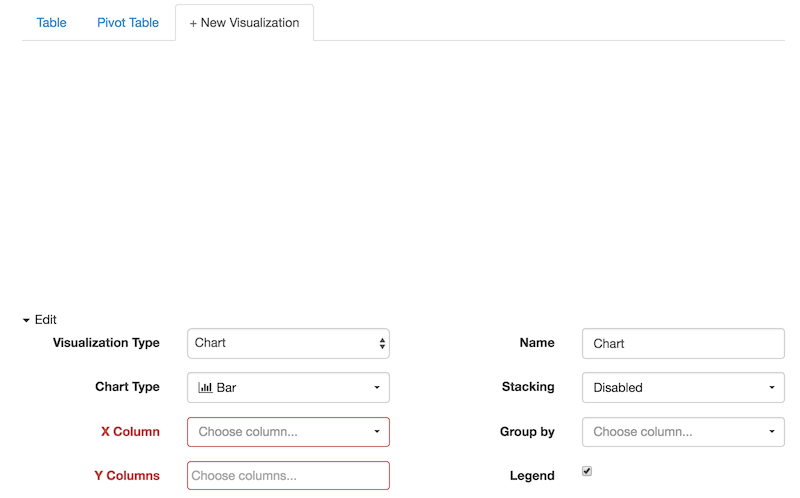Uncheck the Legend checkbox
This screenshot has width=800, height=498.
[587, 471]
